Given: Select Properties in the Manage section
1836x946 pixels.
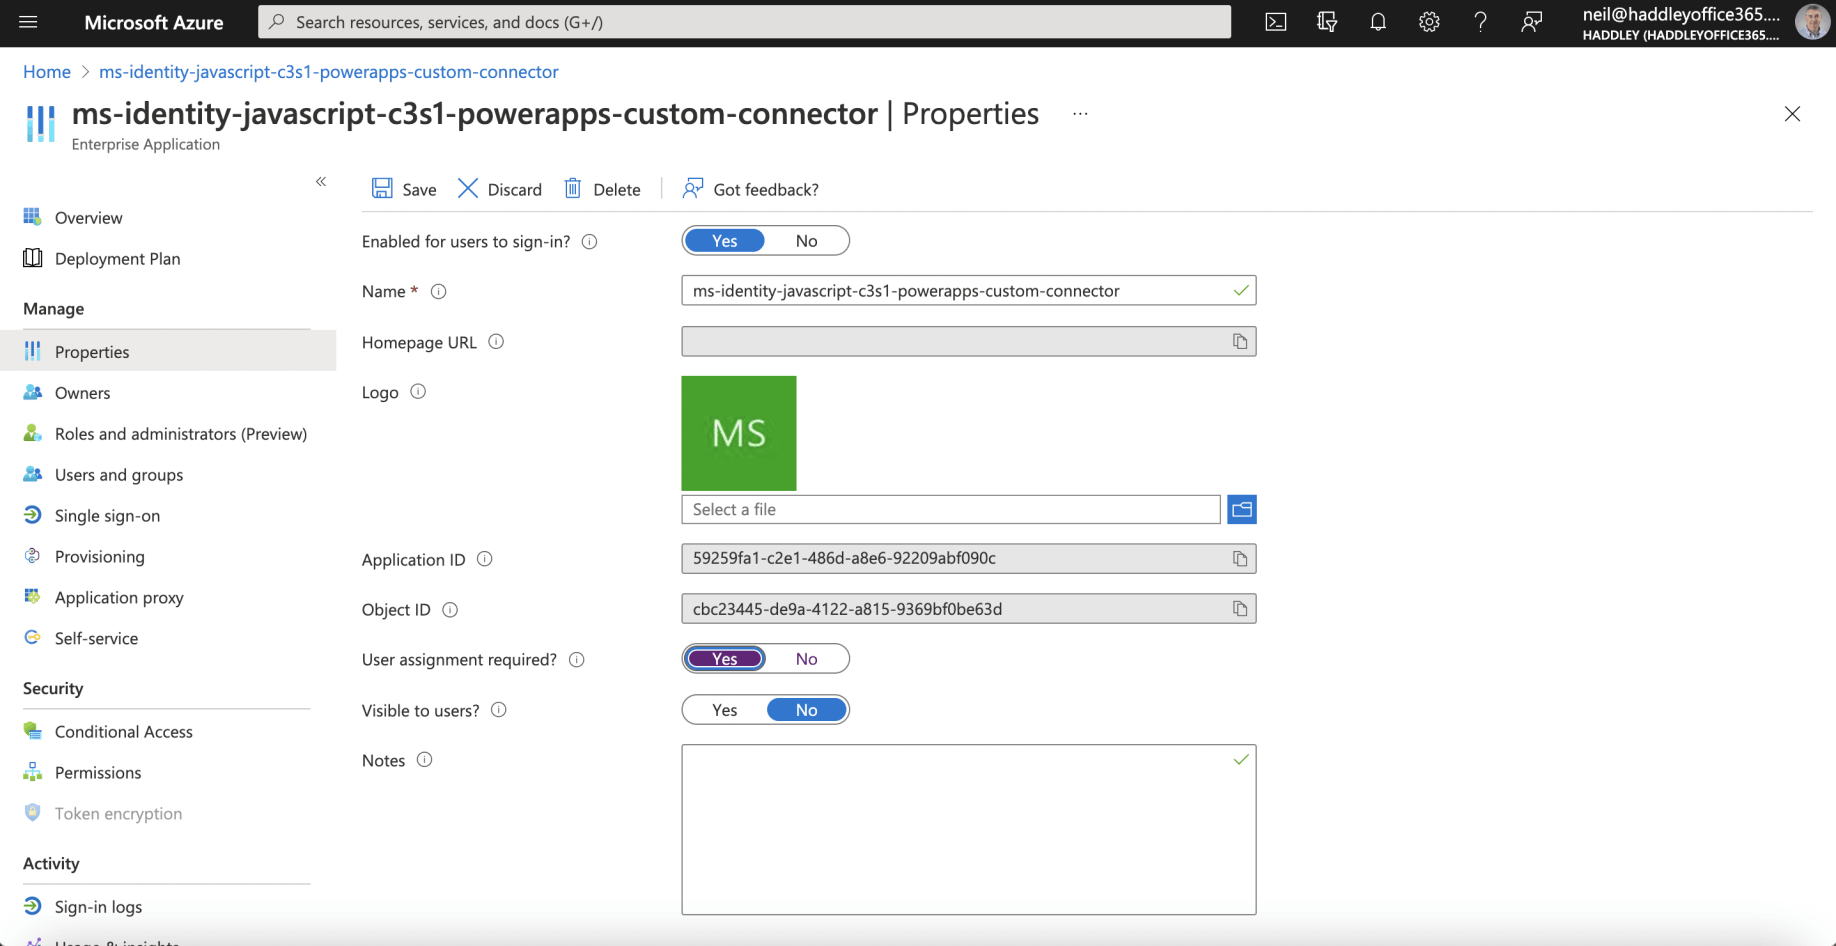Looking at the screenshot, I should pos(168,352).
